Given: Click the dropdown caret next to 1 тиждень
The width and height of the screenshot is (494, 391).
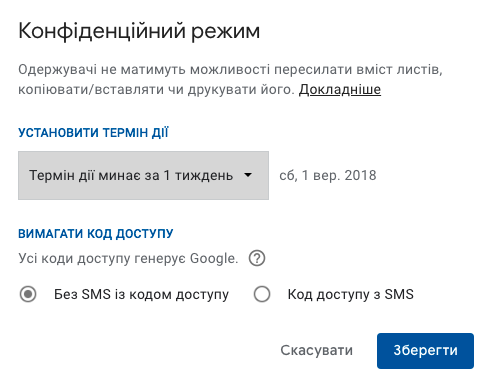Looking at the screenshot, I should 248,175.
